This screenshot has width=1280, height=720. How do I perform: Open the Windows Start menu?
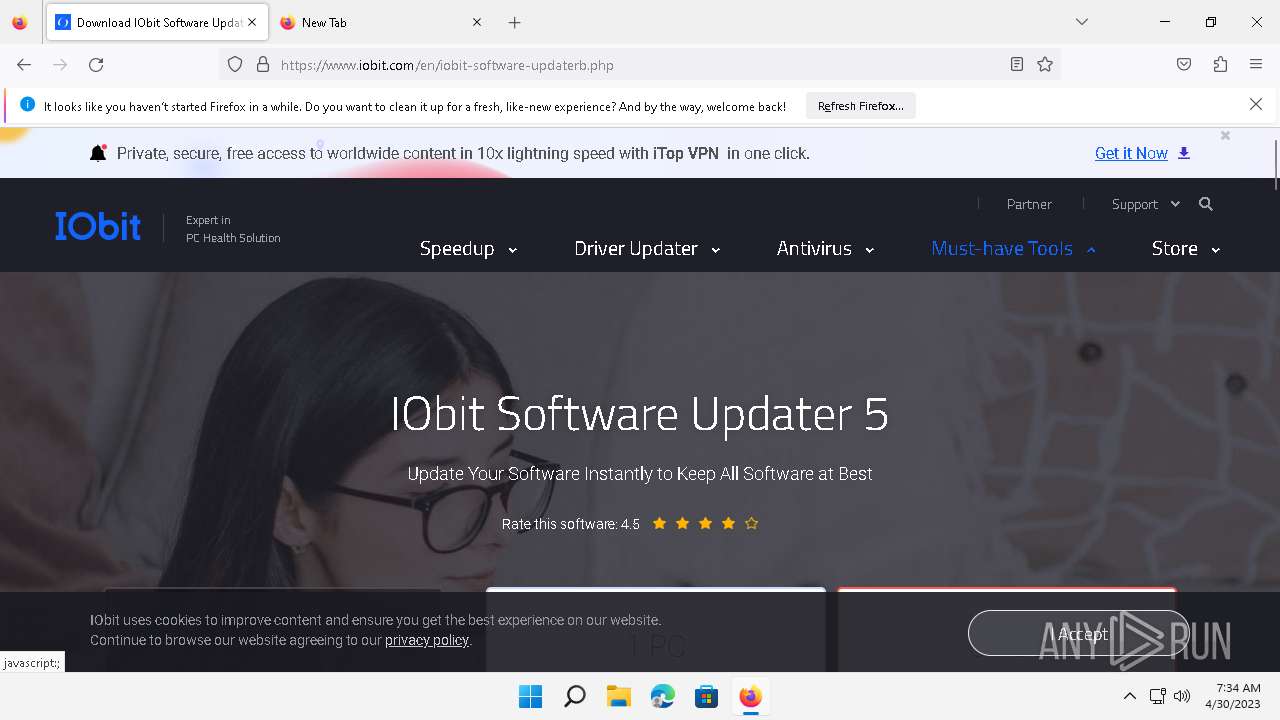pyautogui.click(x=530, y=696)
